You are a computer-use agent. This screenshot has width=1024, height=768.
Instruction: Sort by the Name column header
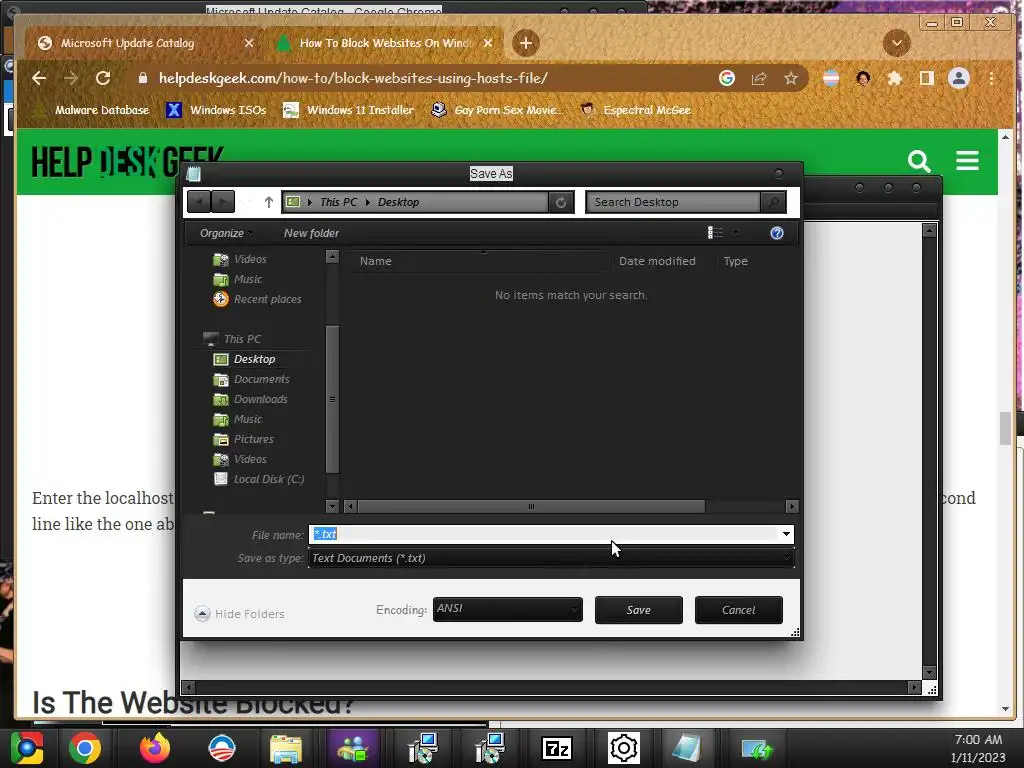[x=376, y=261]
